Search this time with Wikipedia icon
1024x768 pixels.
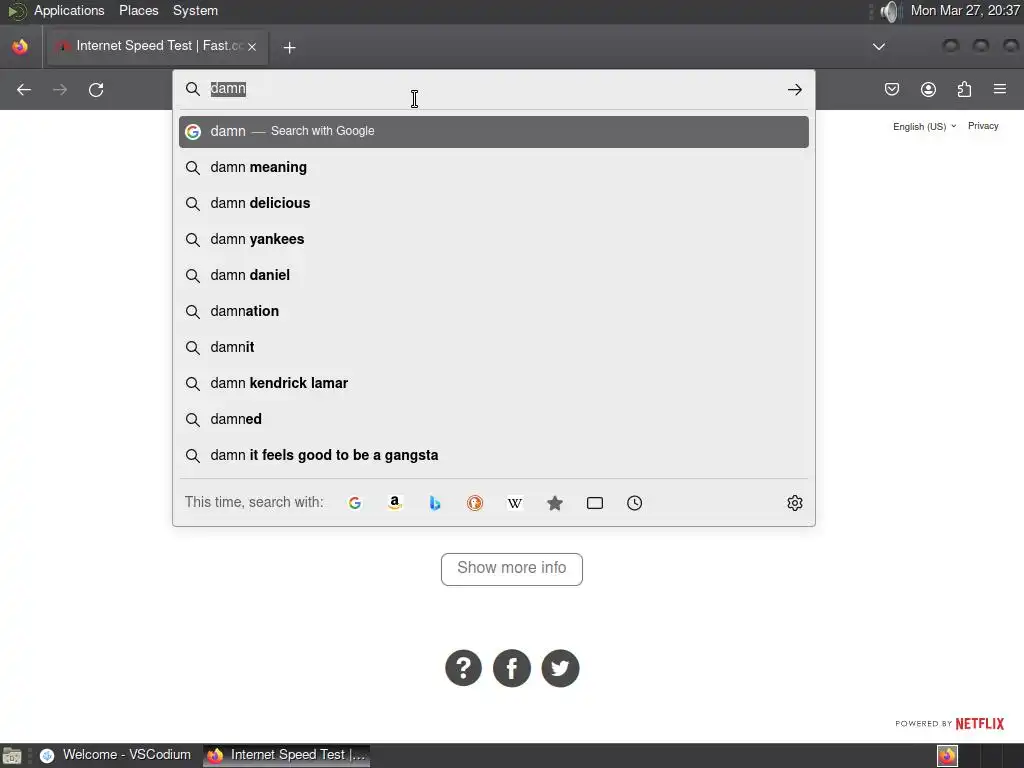(x=515, y=503)
